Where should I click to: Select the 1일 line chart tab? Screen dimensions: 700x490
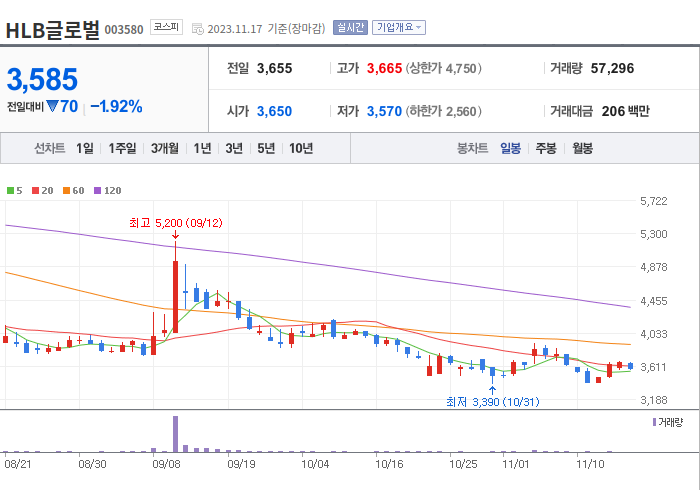(x=85, y=148)
